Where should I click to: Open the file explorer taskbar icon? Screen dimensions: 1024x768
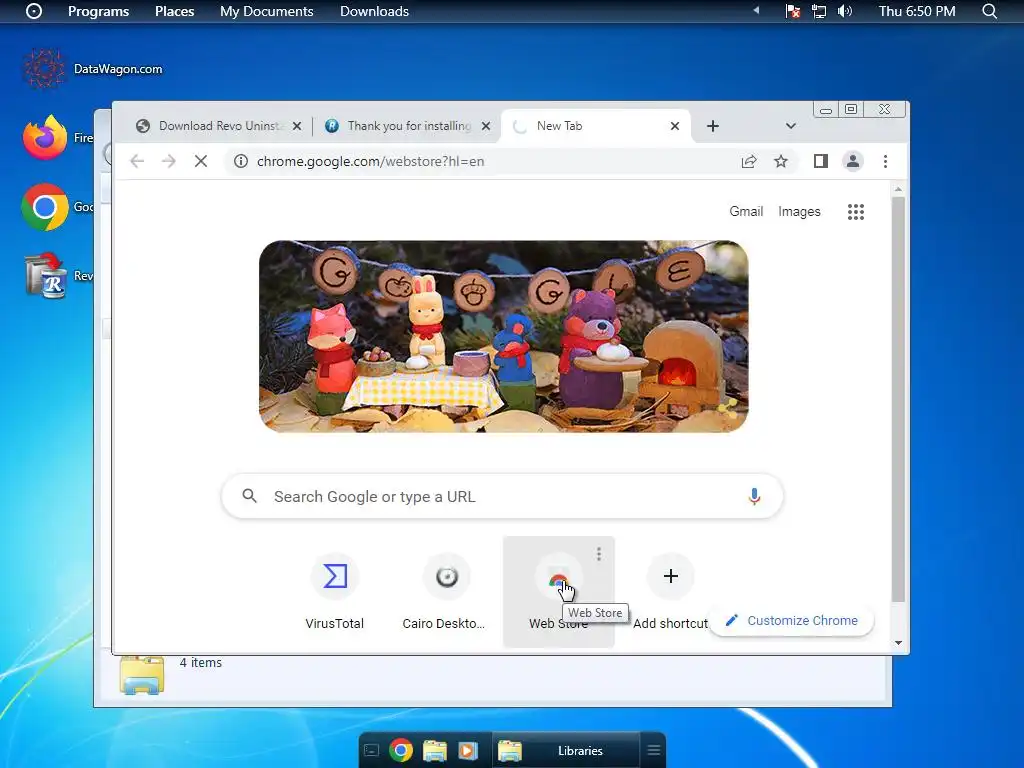[x=435, y=750]
